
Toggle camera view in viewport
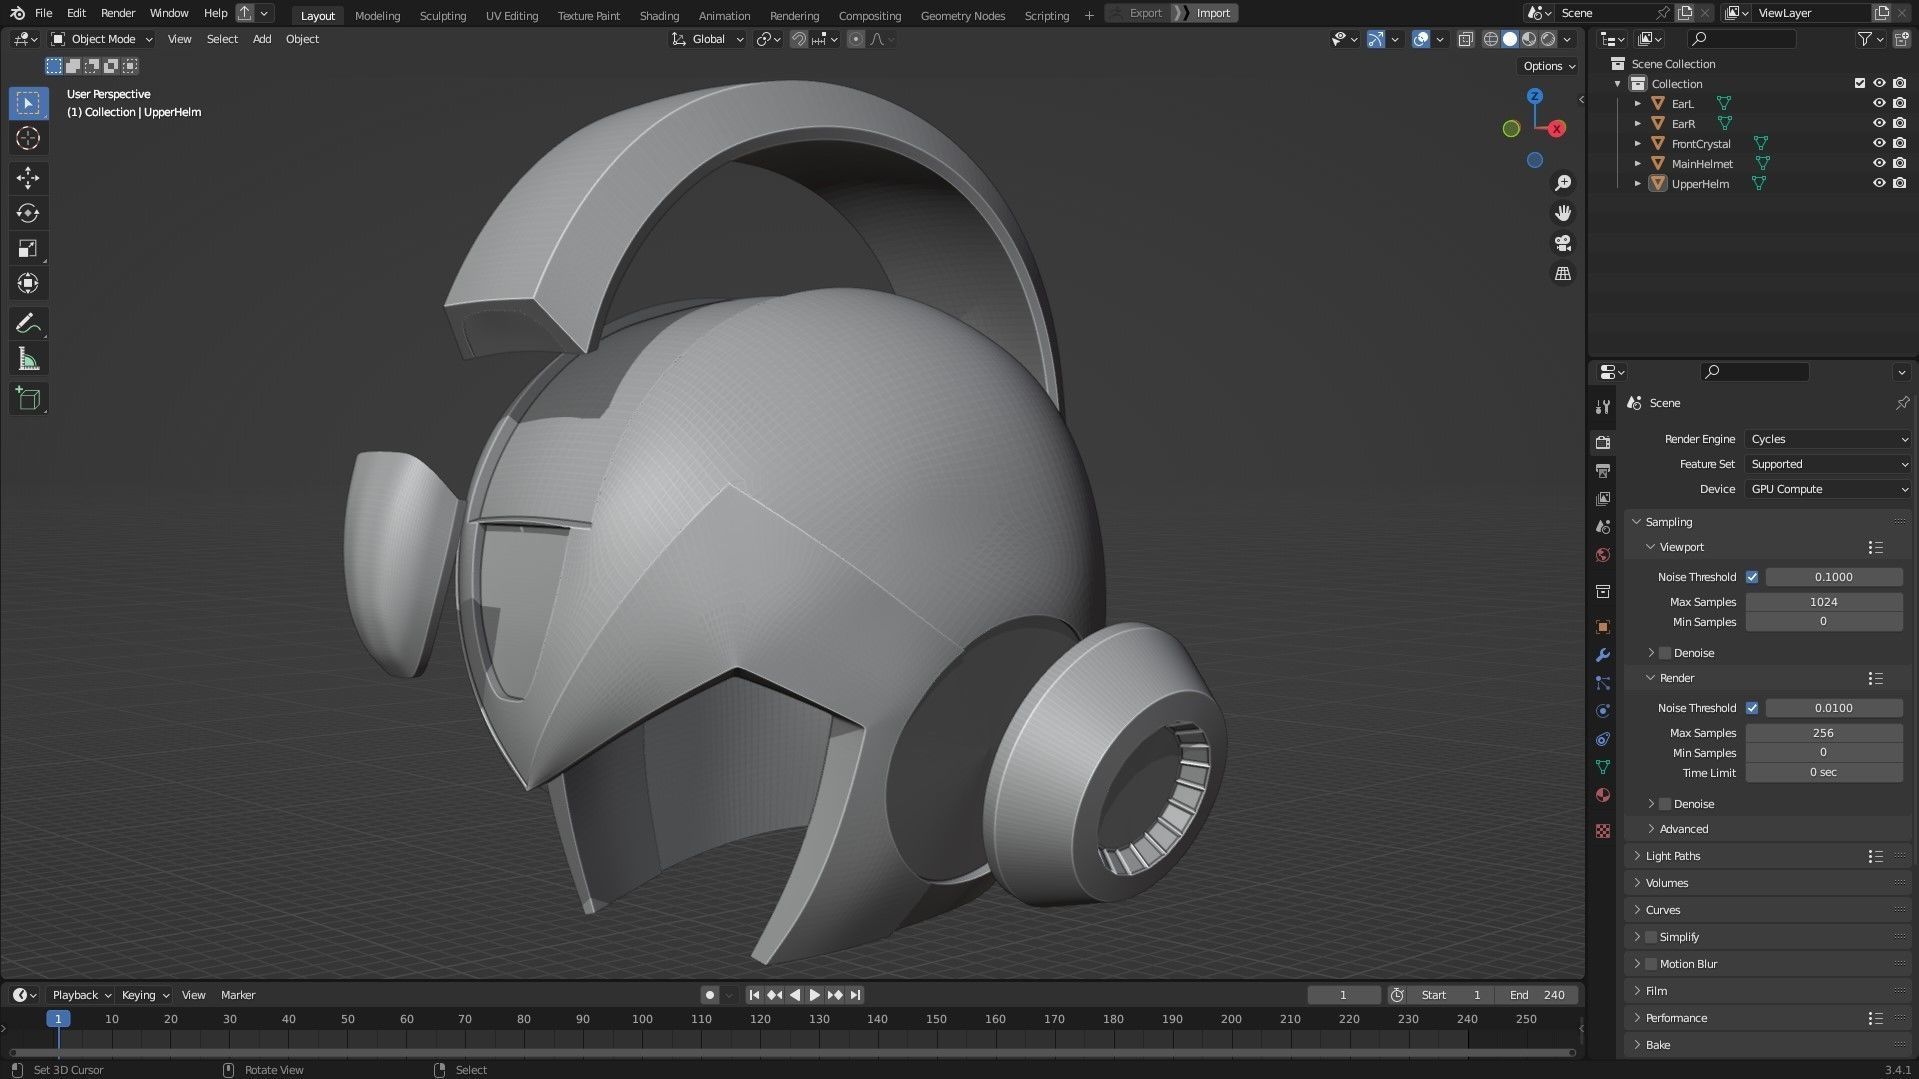[1562, 243]
